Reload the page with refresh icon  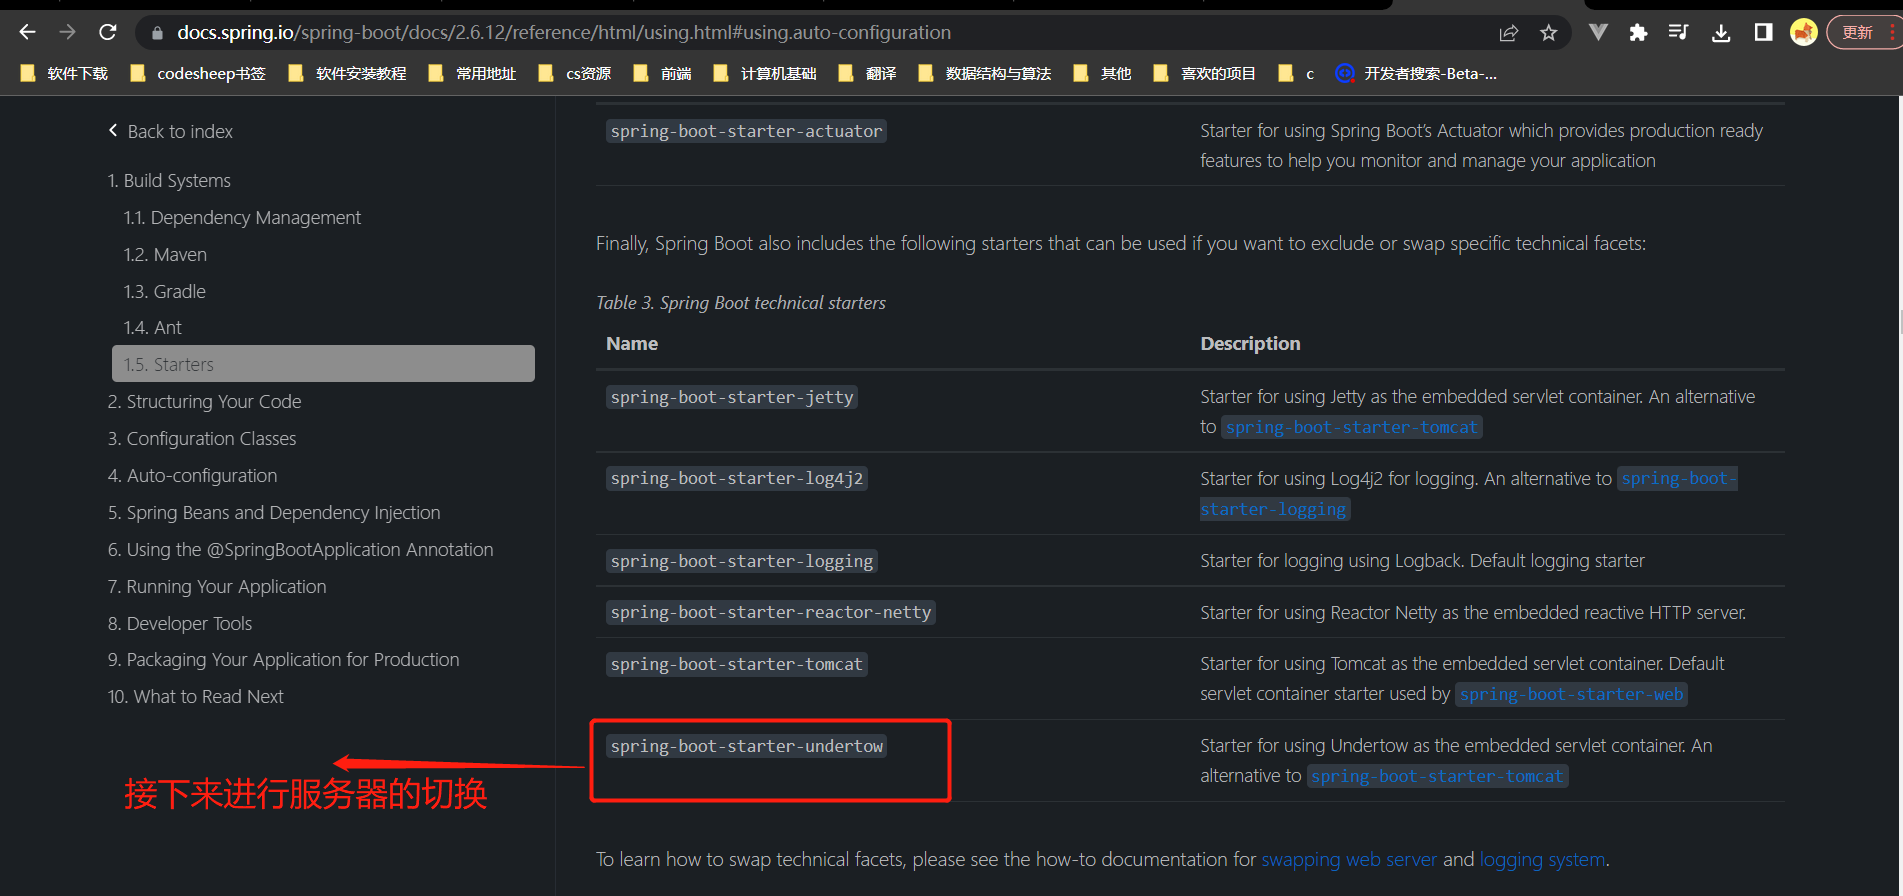(108, 32)
